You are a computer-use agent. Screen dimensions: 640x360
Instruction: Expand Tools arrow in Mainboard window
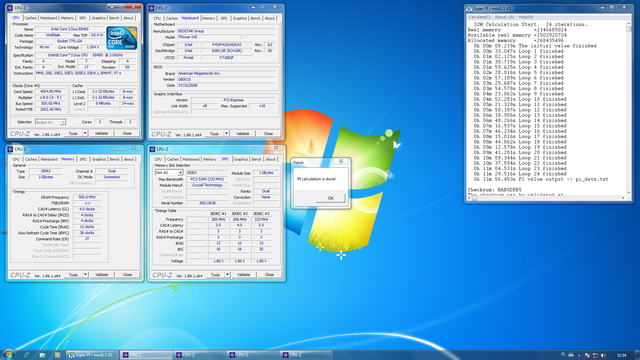(x=227, y=133)
